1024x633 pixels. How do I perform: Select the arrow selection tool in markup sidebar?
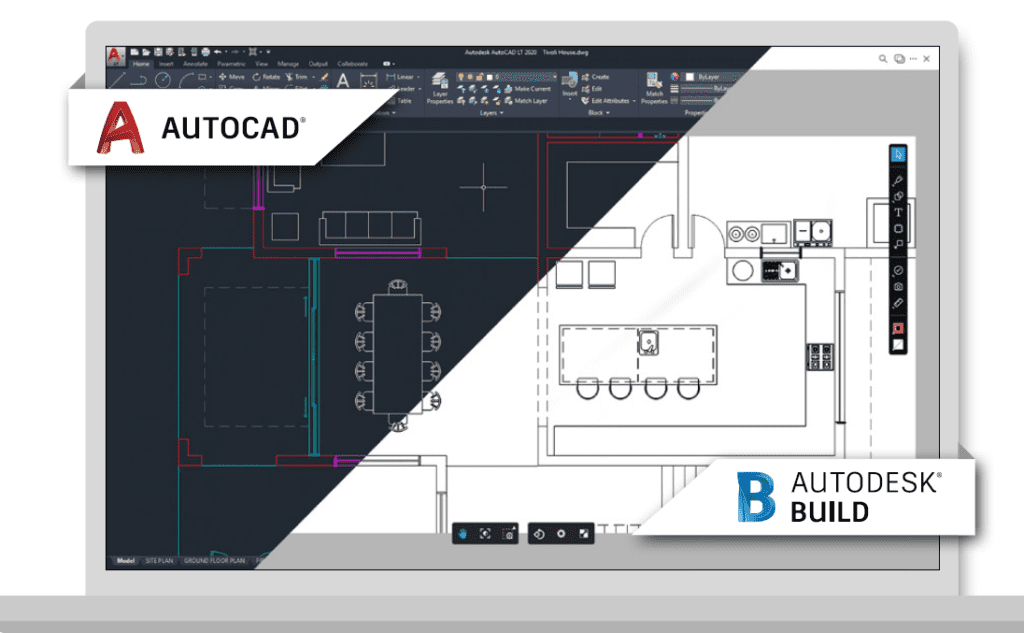(895, 154)
